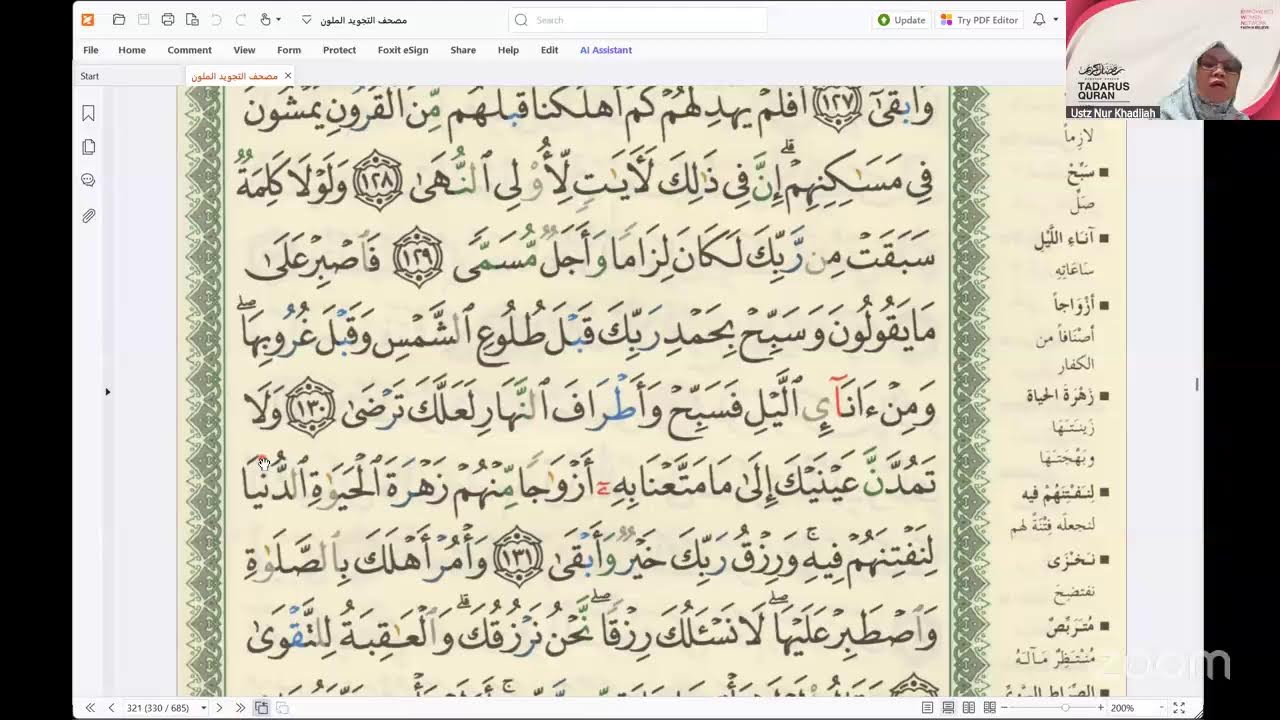The height and width of the screenshot is (720, 1280).
Task: Click inside the Search field
Action: [x=638, y=19]
